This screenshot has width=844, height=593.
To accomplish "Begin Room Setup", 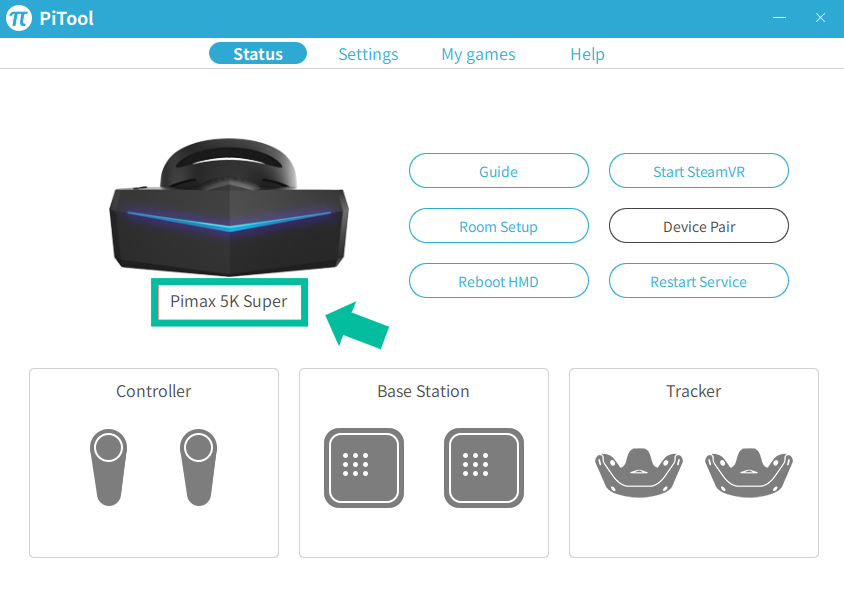I will click(498, 225).
